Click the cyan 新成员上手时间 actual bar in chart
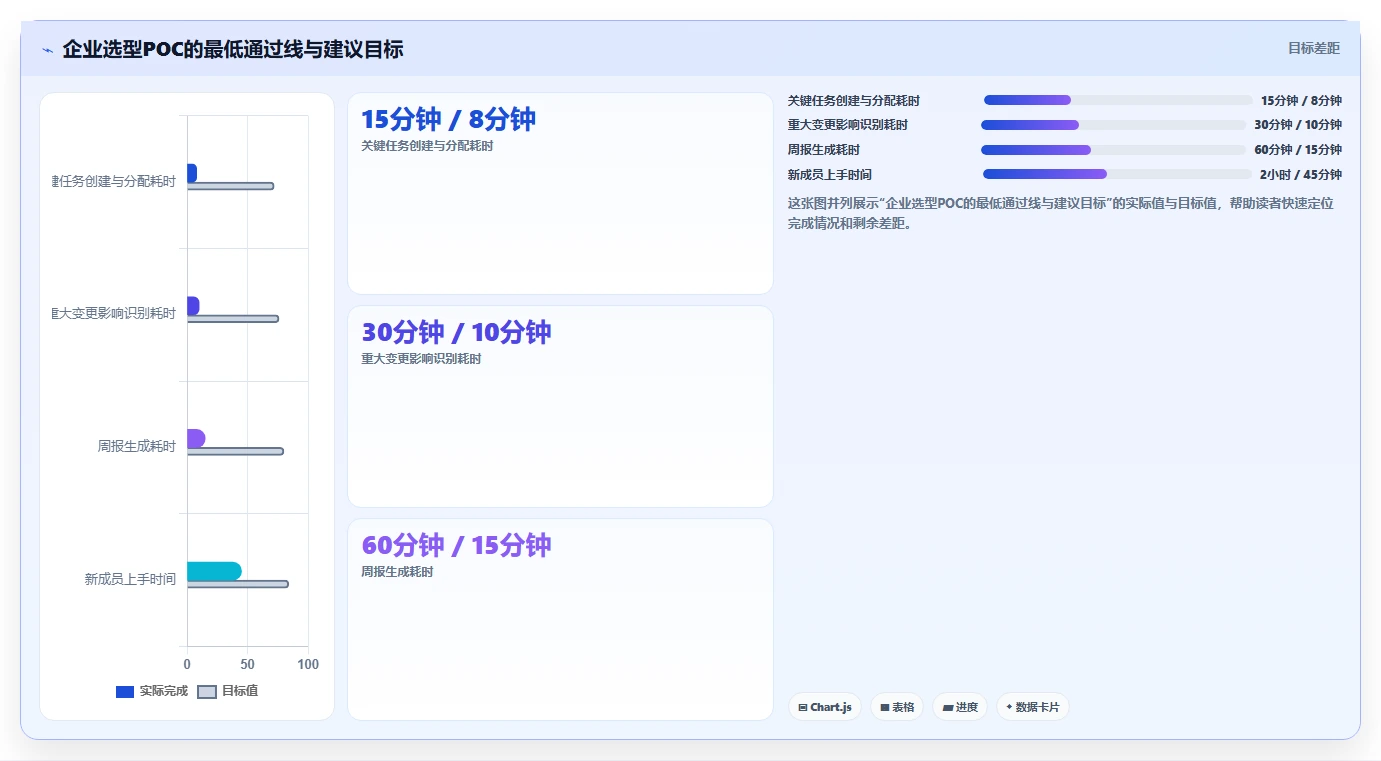Screen dimensions: 1381x761 click(x=214, y=571)
